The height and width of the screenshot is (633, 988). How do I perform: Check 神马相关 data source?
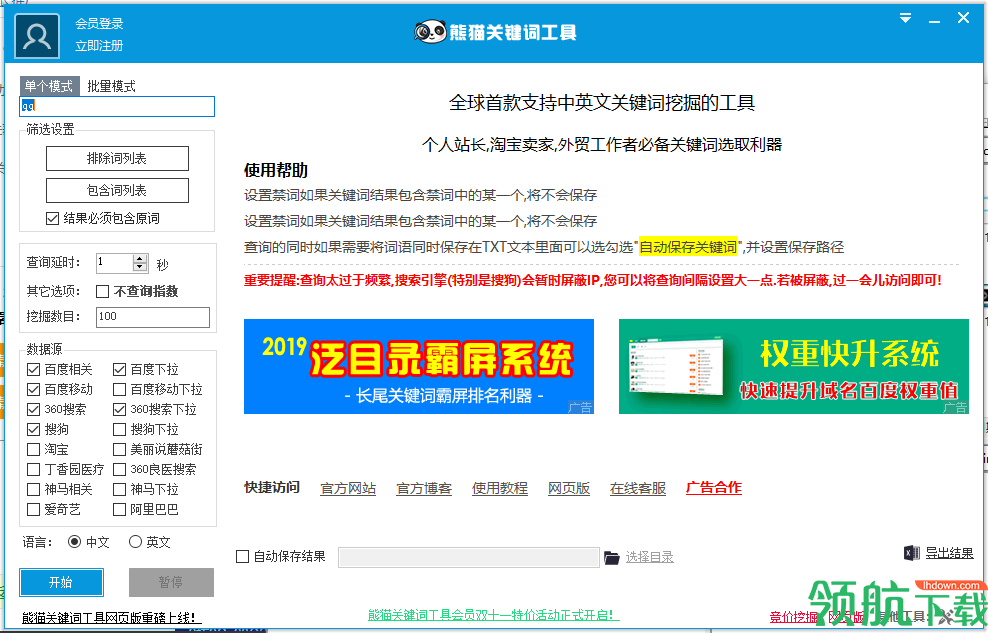click(34, 489)
